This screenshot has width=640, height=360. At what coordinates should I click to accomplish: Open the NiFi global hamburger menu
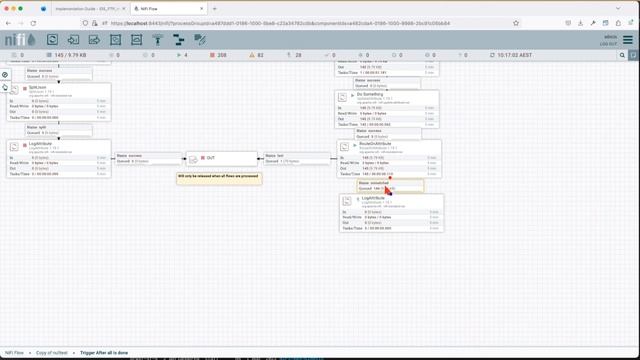(x=628, y=40)
